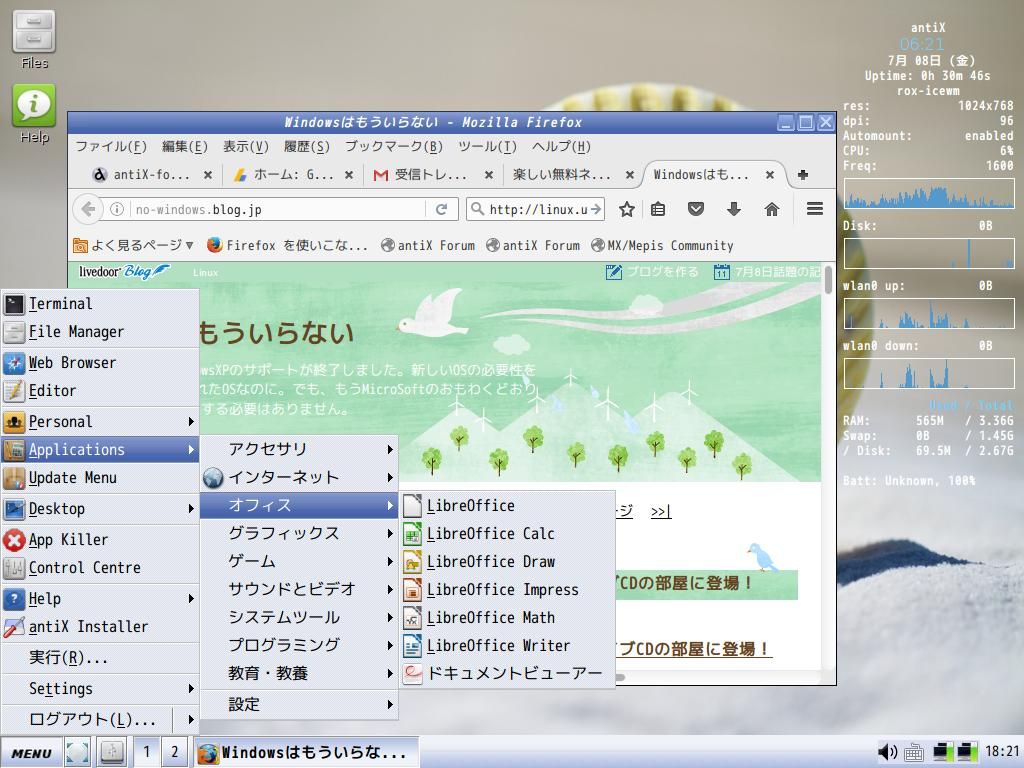Open the ツール(T) menu

click(x=487, y=146)
